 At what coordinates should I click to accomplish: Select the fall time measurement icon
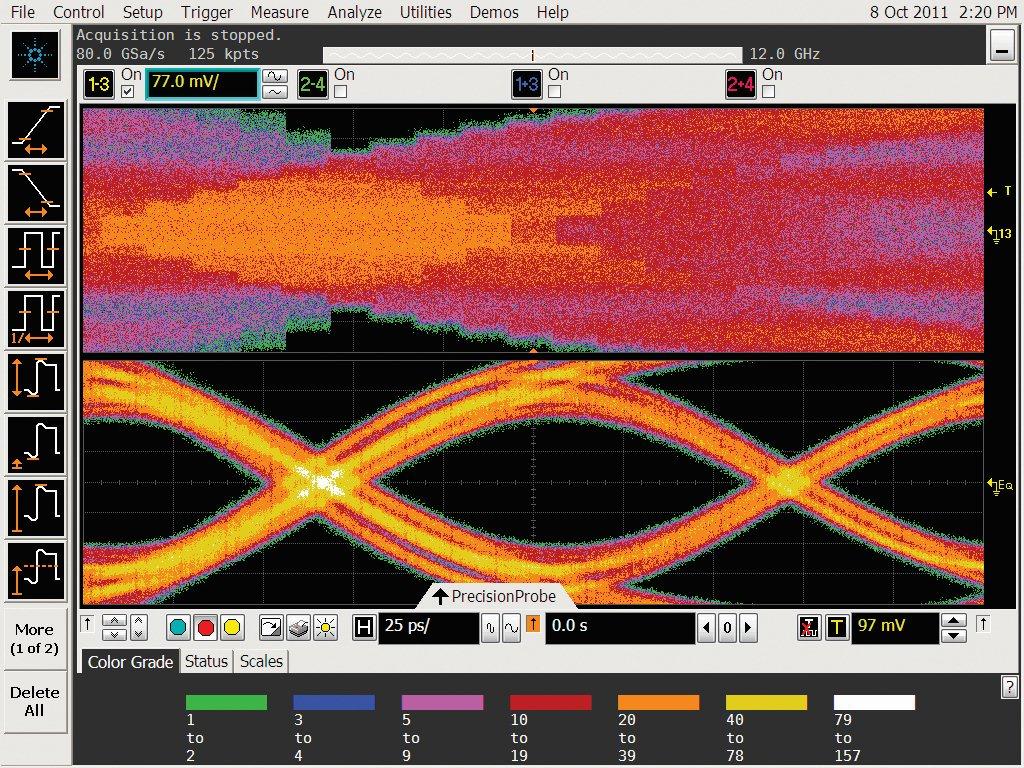click(x=36, y=193)
